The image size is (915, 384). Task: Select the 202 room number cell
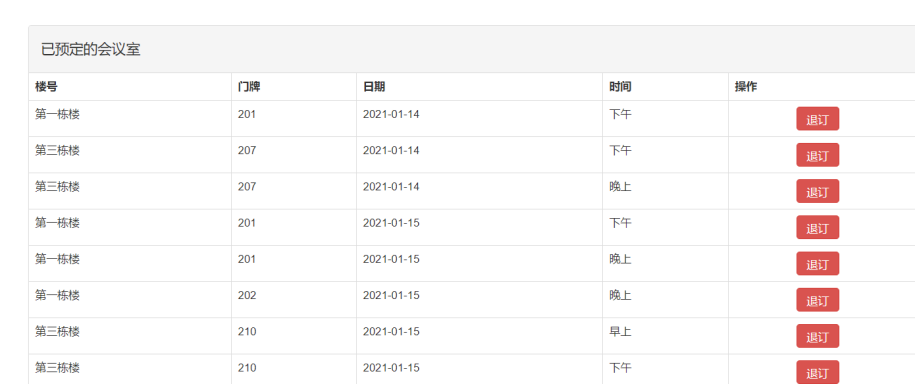pos(247,295)
